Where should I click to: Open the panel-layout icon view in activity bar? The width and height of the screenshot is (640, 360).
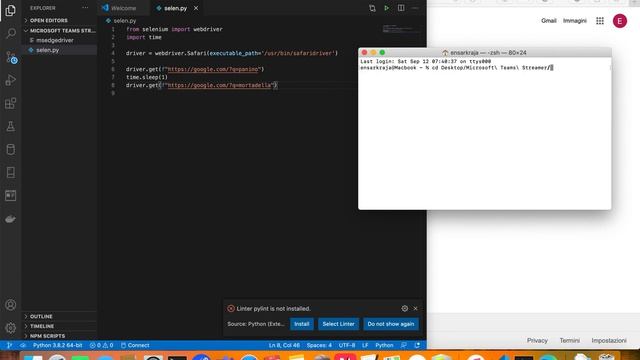pos(11,196)
